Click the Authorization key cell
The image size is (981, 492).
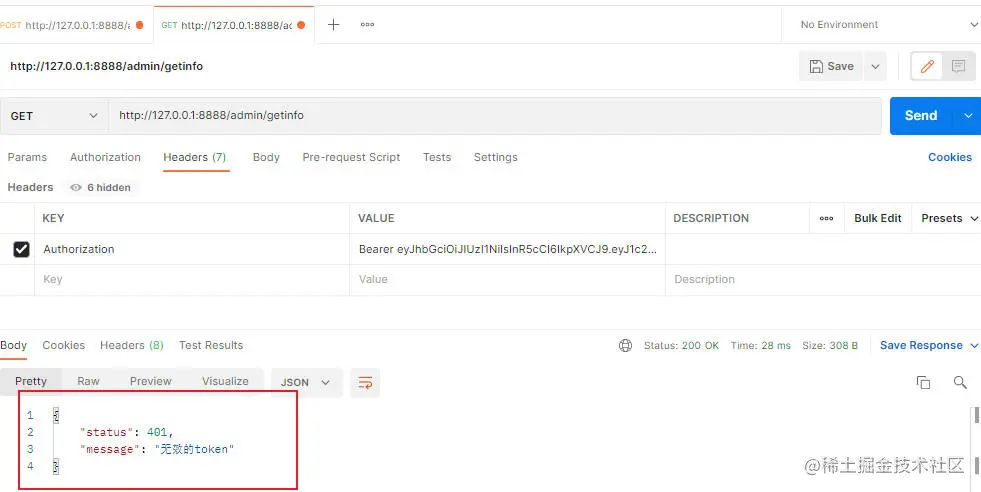pos(192,250)
